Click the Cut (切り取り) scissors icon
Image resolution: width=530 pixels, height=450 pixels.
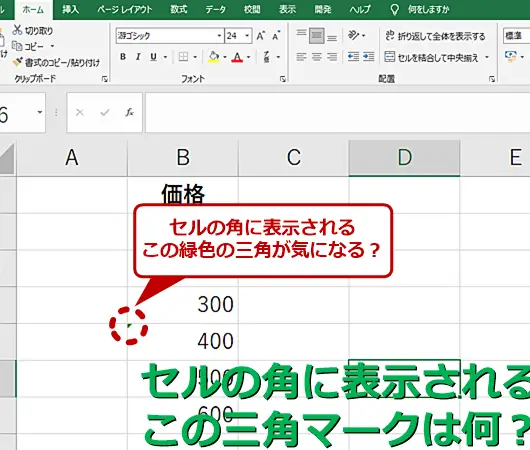17,30
